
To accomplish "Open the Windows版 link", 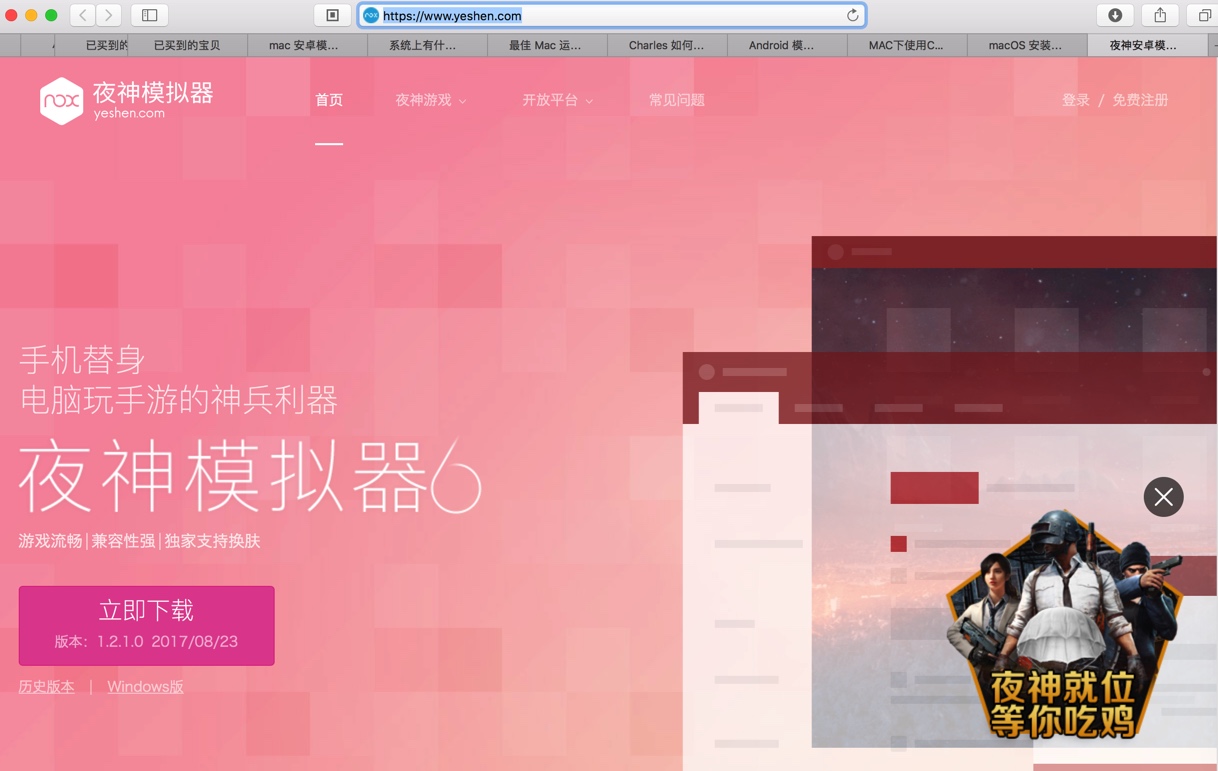I will pyautogui.click(x=145, y=687).
